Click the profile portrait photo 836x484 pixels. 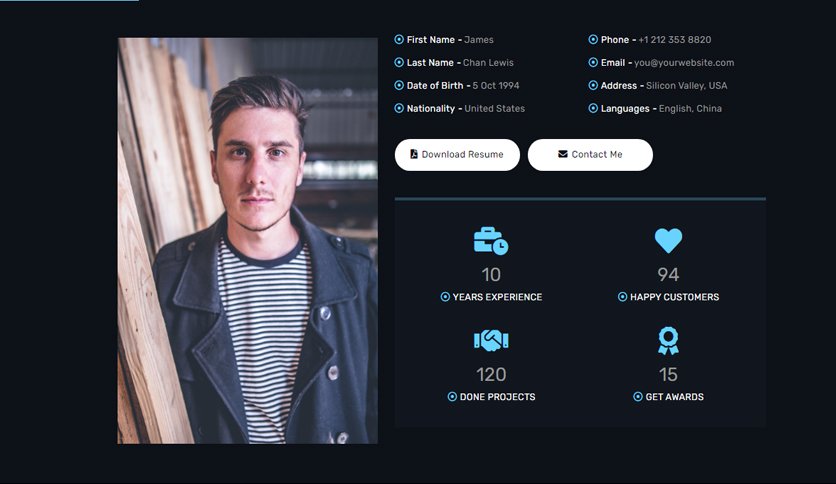click(248, 240)
